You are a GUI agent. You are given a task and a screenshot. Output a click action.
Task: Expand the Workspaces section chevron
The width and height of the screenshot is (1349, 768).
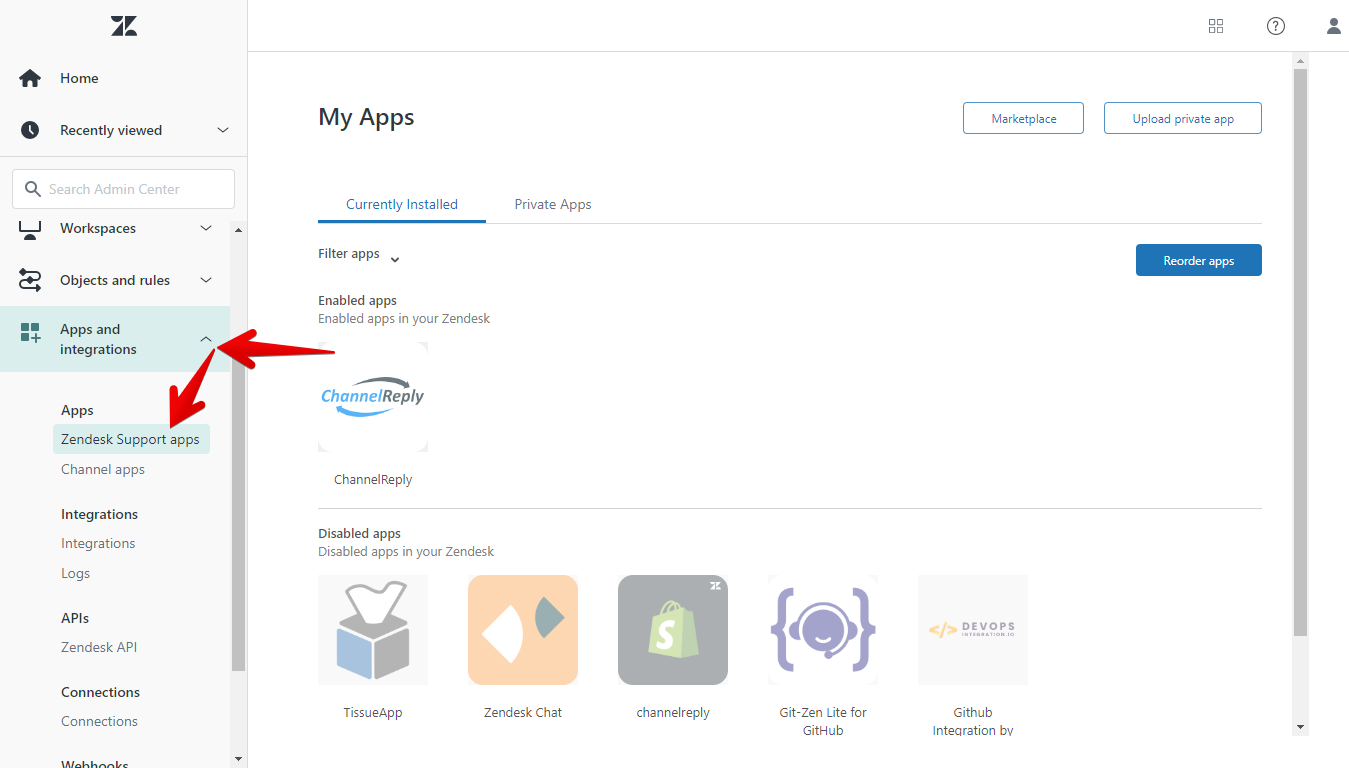(206, 228)
